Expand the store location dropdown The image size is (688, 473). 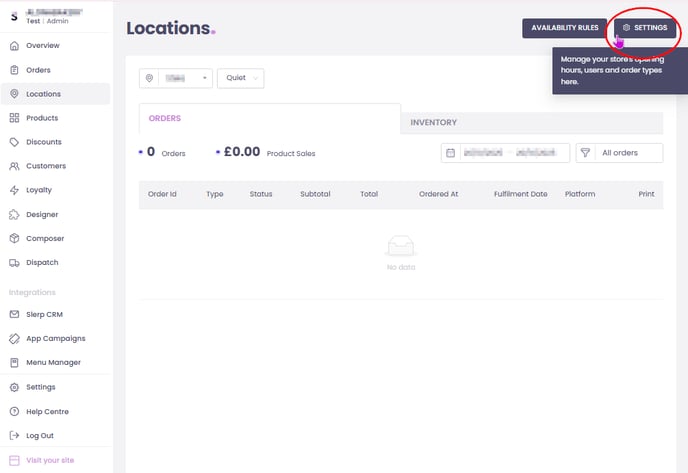(x=175, y=78)
